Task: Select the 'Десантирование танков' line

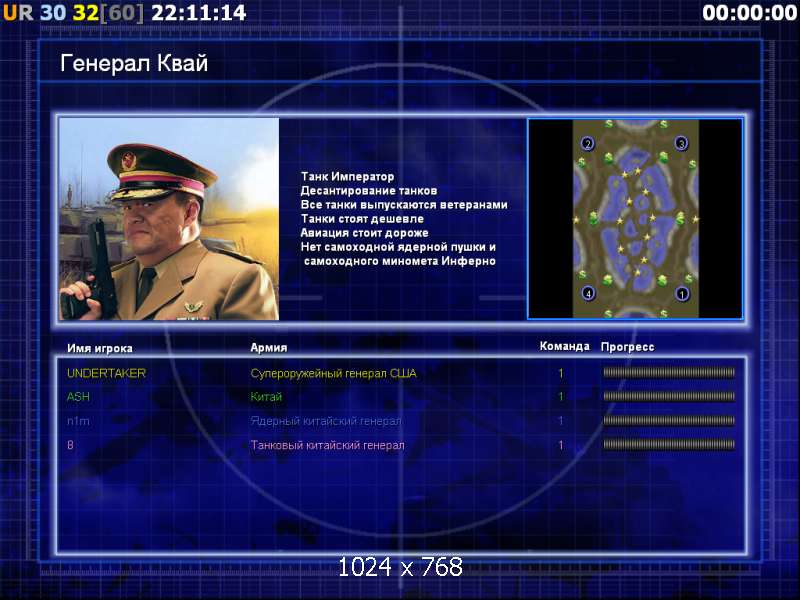Action: click(x=368, y=191)
